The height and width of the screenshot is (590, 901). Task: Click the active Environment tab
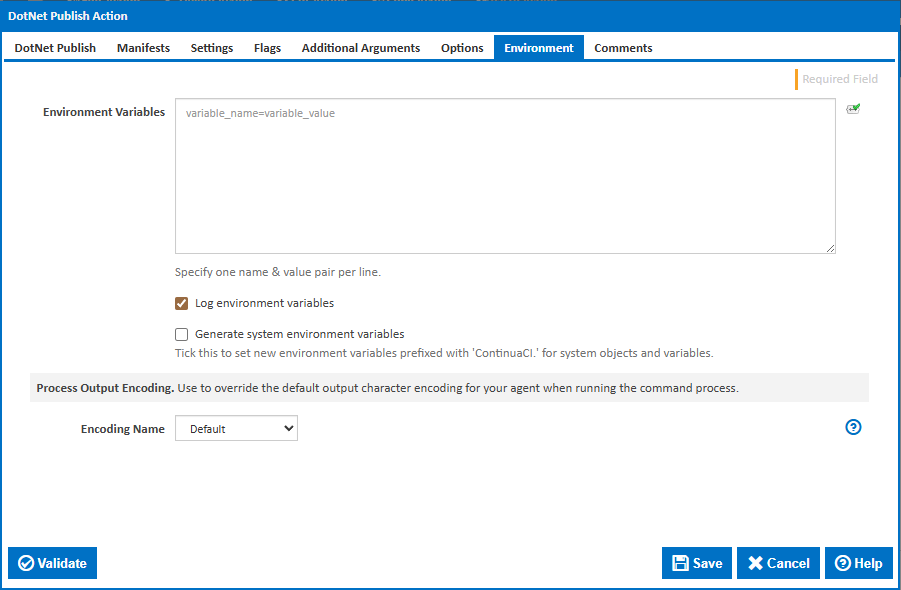pos(538,47)
